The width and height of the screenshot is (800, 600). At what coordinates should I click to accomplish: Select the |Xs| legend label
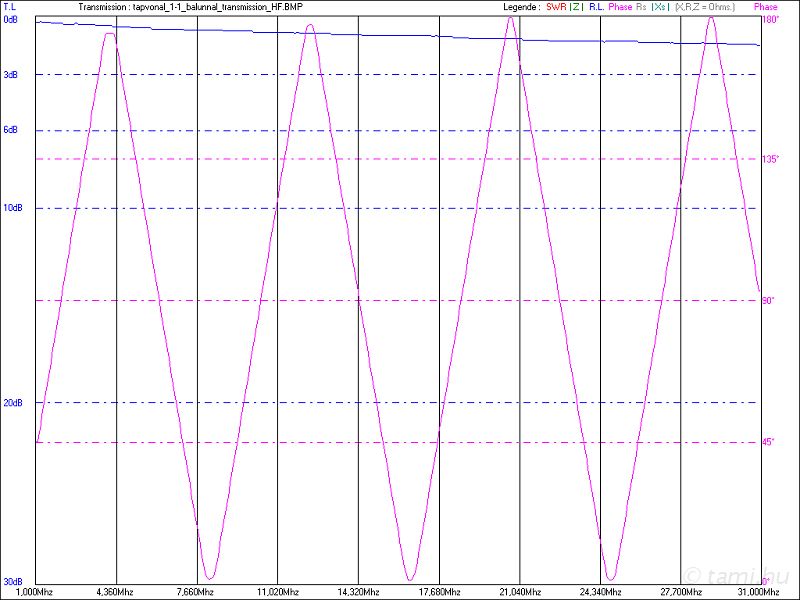coord(660,7)
